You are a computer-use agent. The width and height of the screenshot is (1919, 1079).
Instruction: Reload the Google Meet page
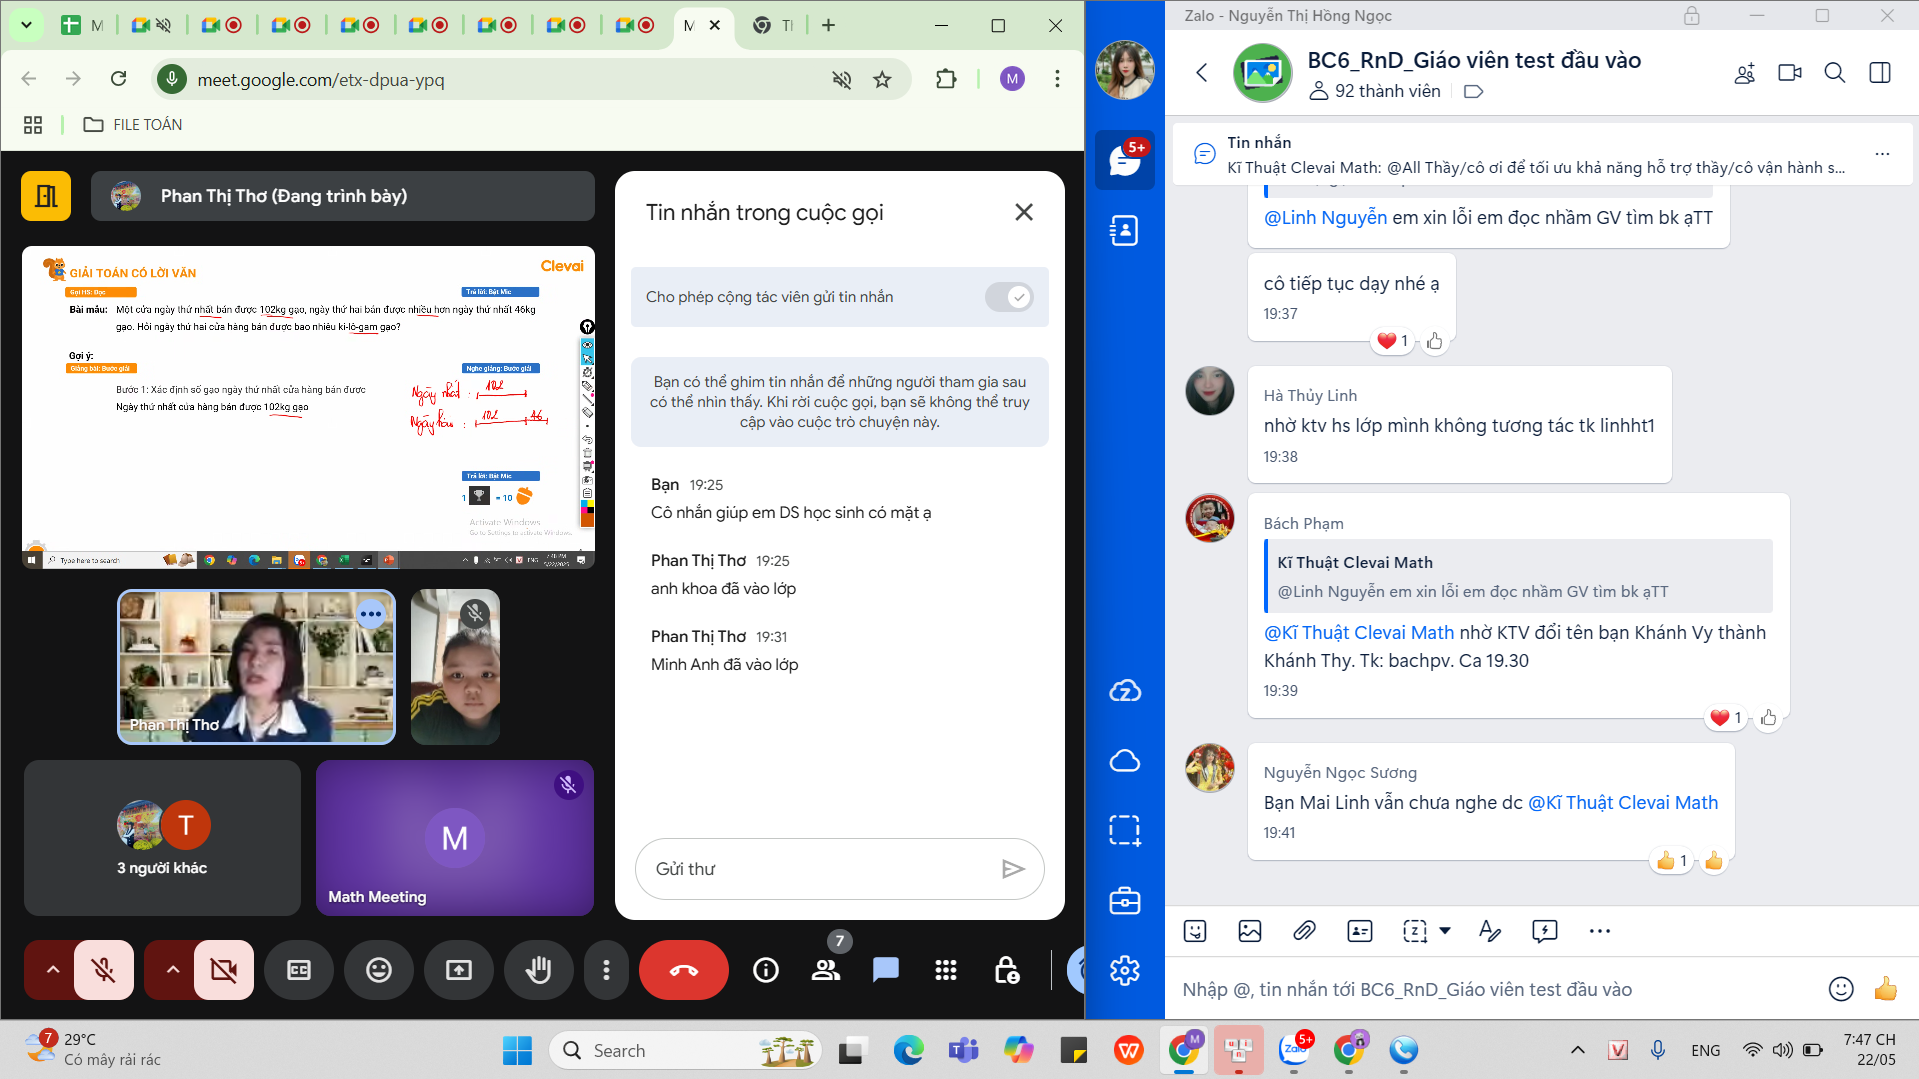coord(118,79)
